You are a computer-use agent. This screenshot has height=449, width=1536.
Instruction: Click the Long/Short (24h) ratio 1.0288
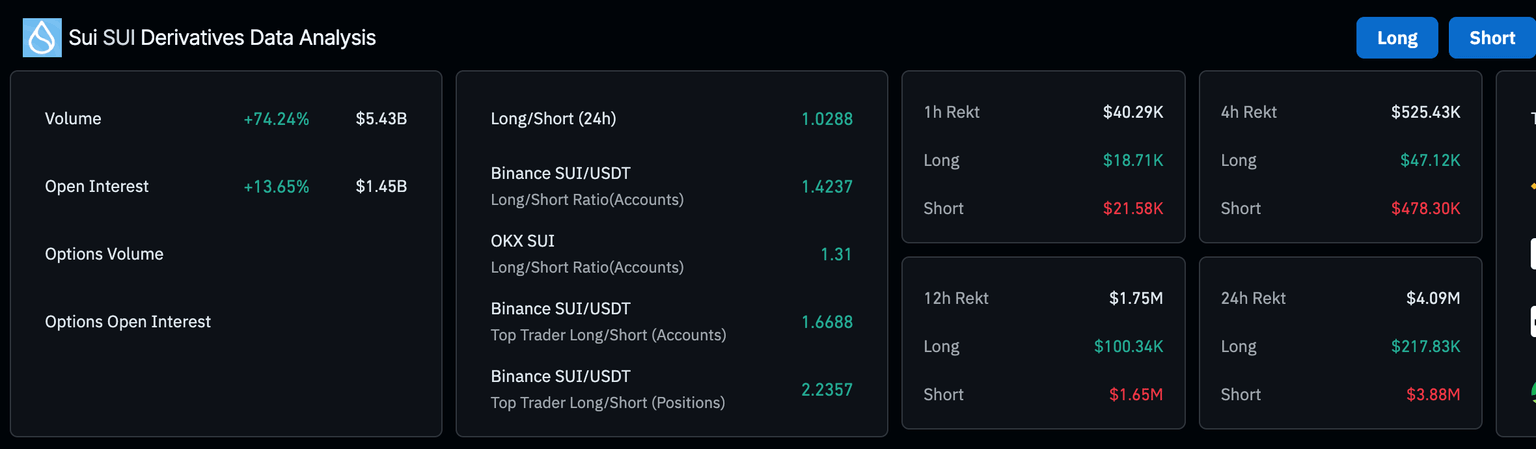click(826, 119)
